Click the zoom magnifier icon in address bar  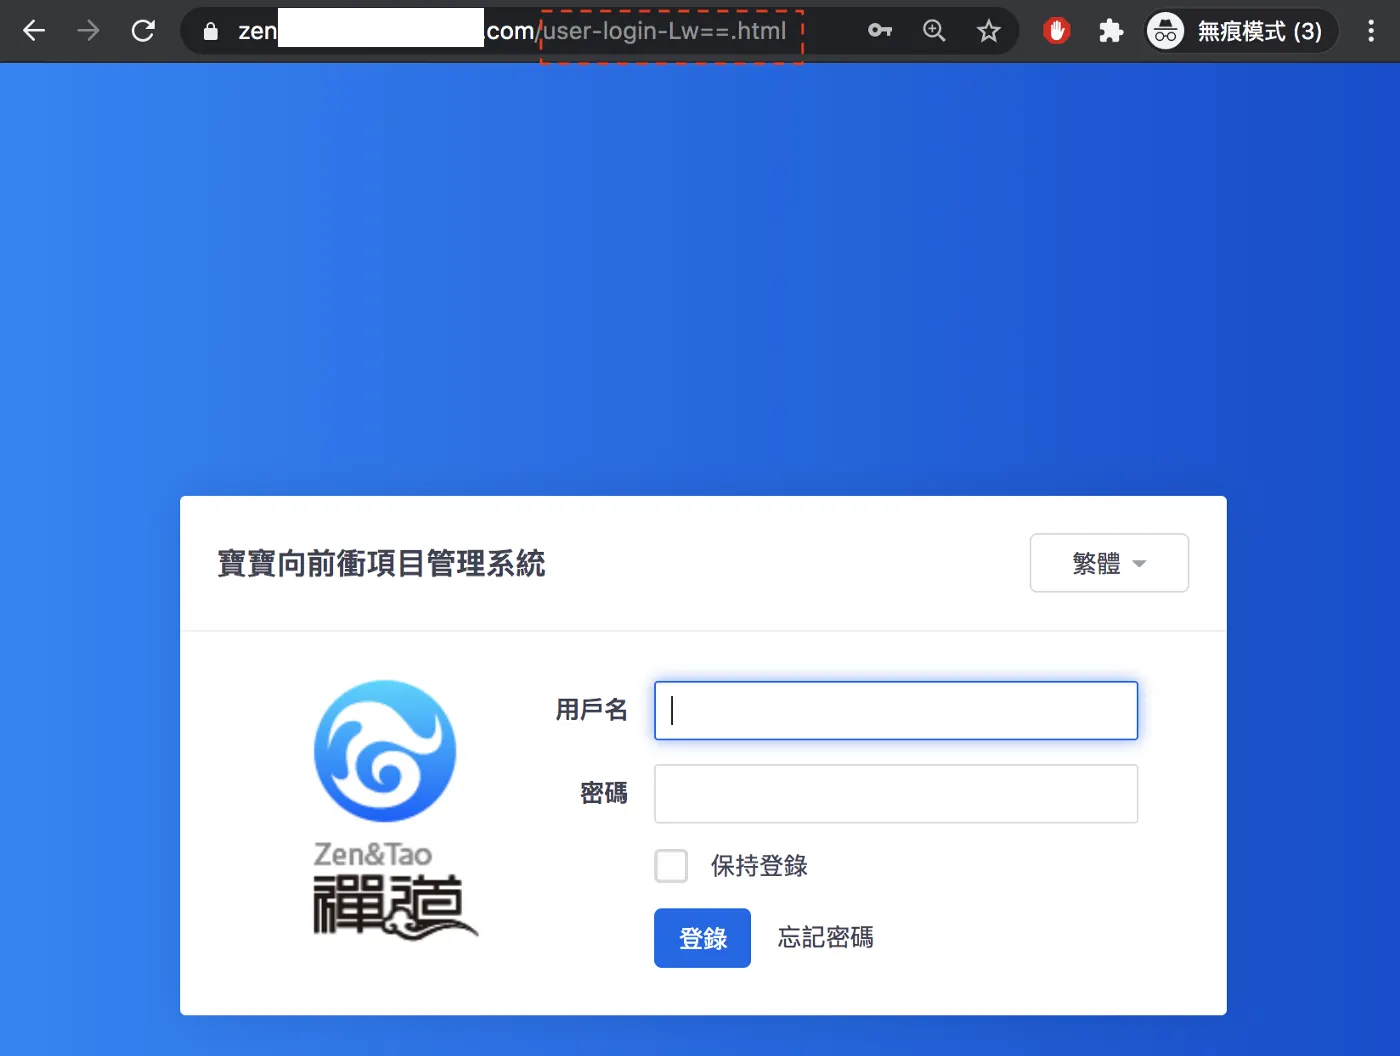(934, 31)
